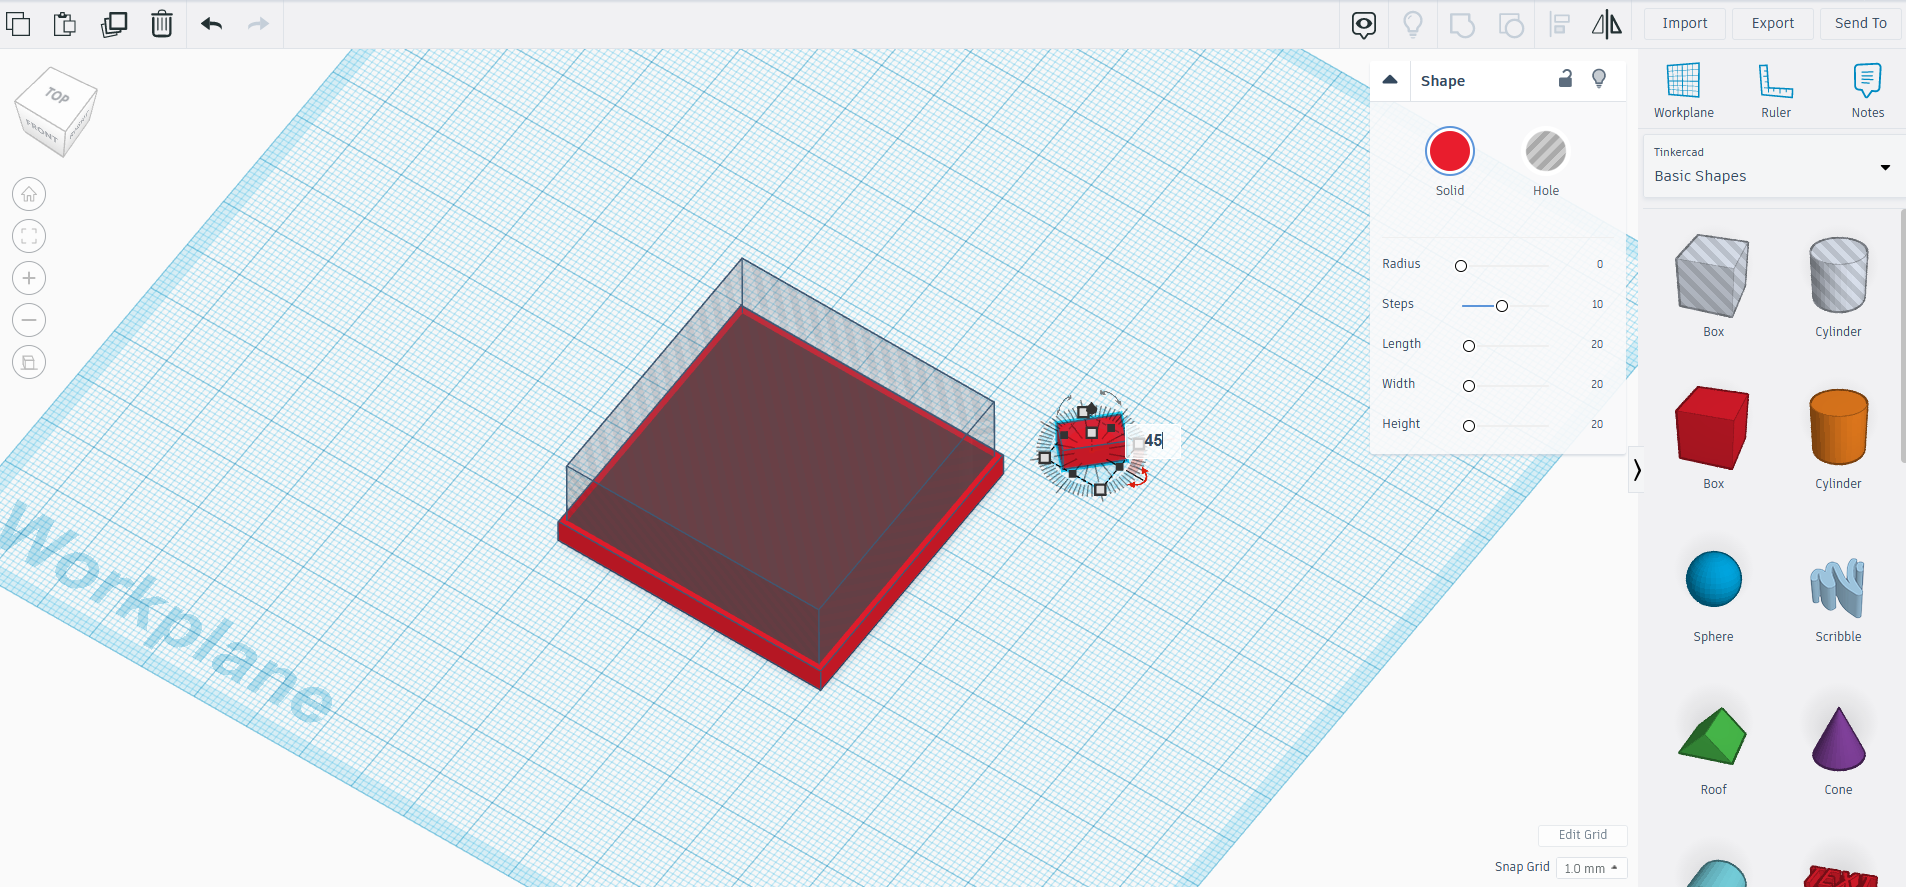Viewport: 1906px width, 887px height.
Task: Click the Edit Grid button
Action: [1583, 835]
